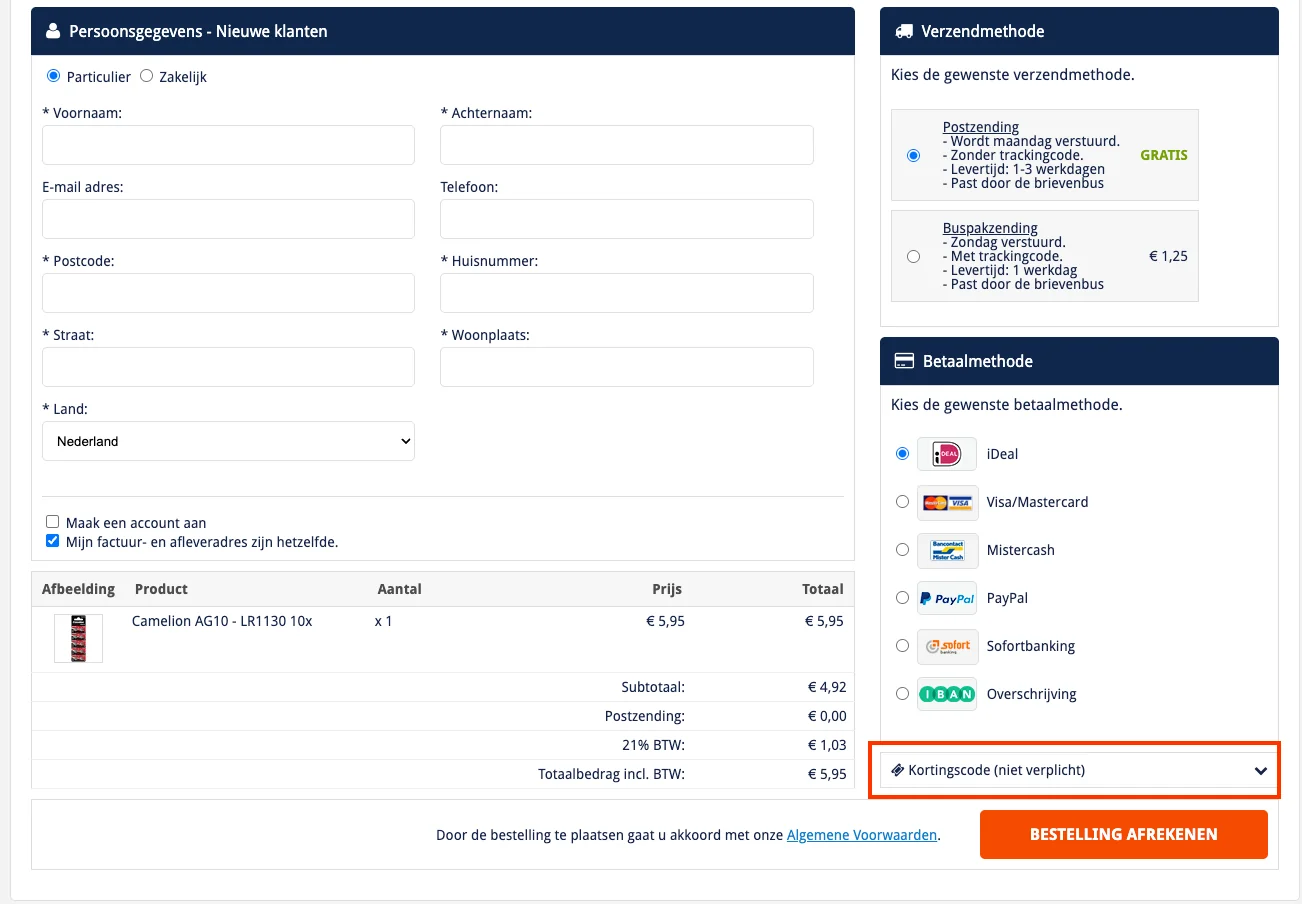Click the Kortingscode tag icon
The image size is (1302, 904).
(x=897, y=770)
